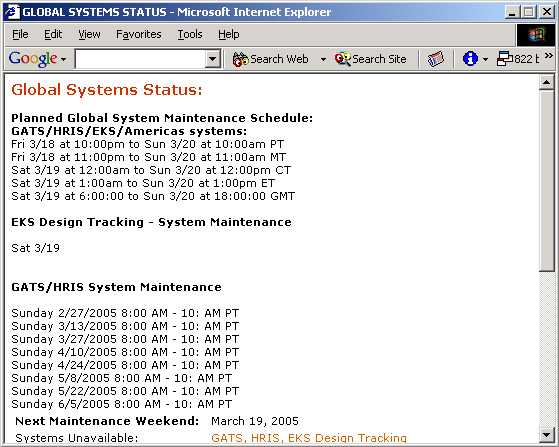The width and height of the screenshot is (559, 447).
Task: Click the scrollbar up arrow
Action: (547, 82)
